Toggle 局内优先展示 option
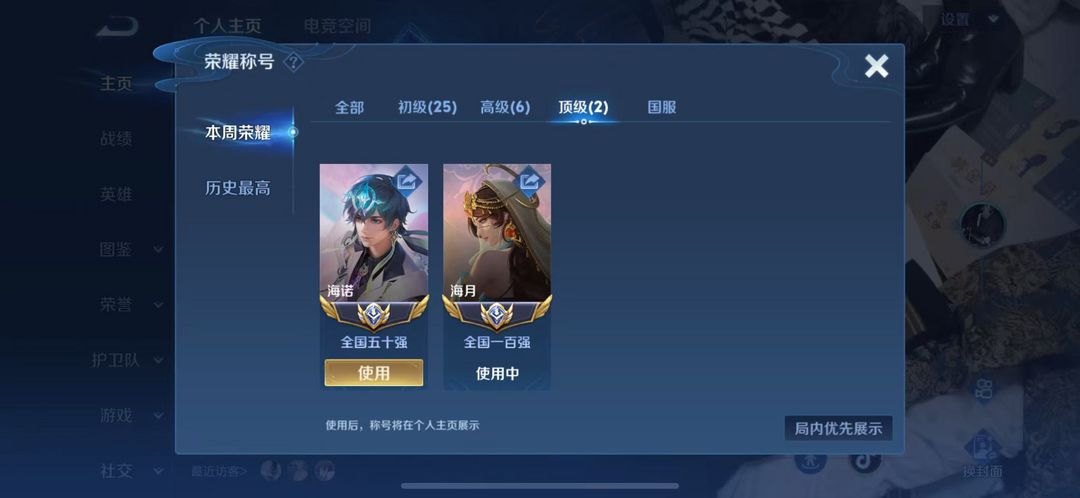The width and height of the screenshot is (1080, 498). click(838, 428)
